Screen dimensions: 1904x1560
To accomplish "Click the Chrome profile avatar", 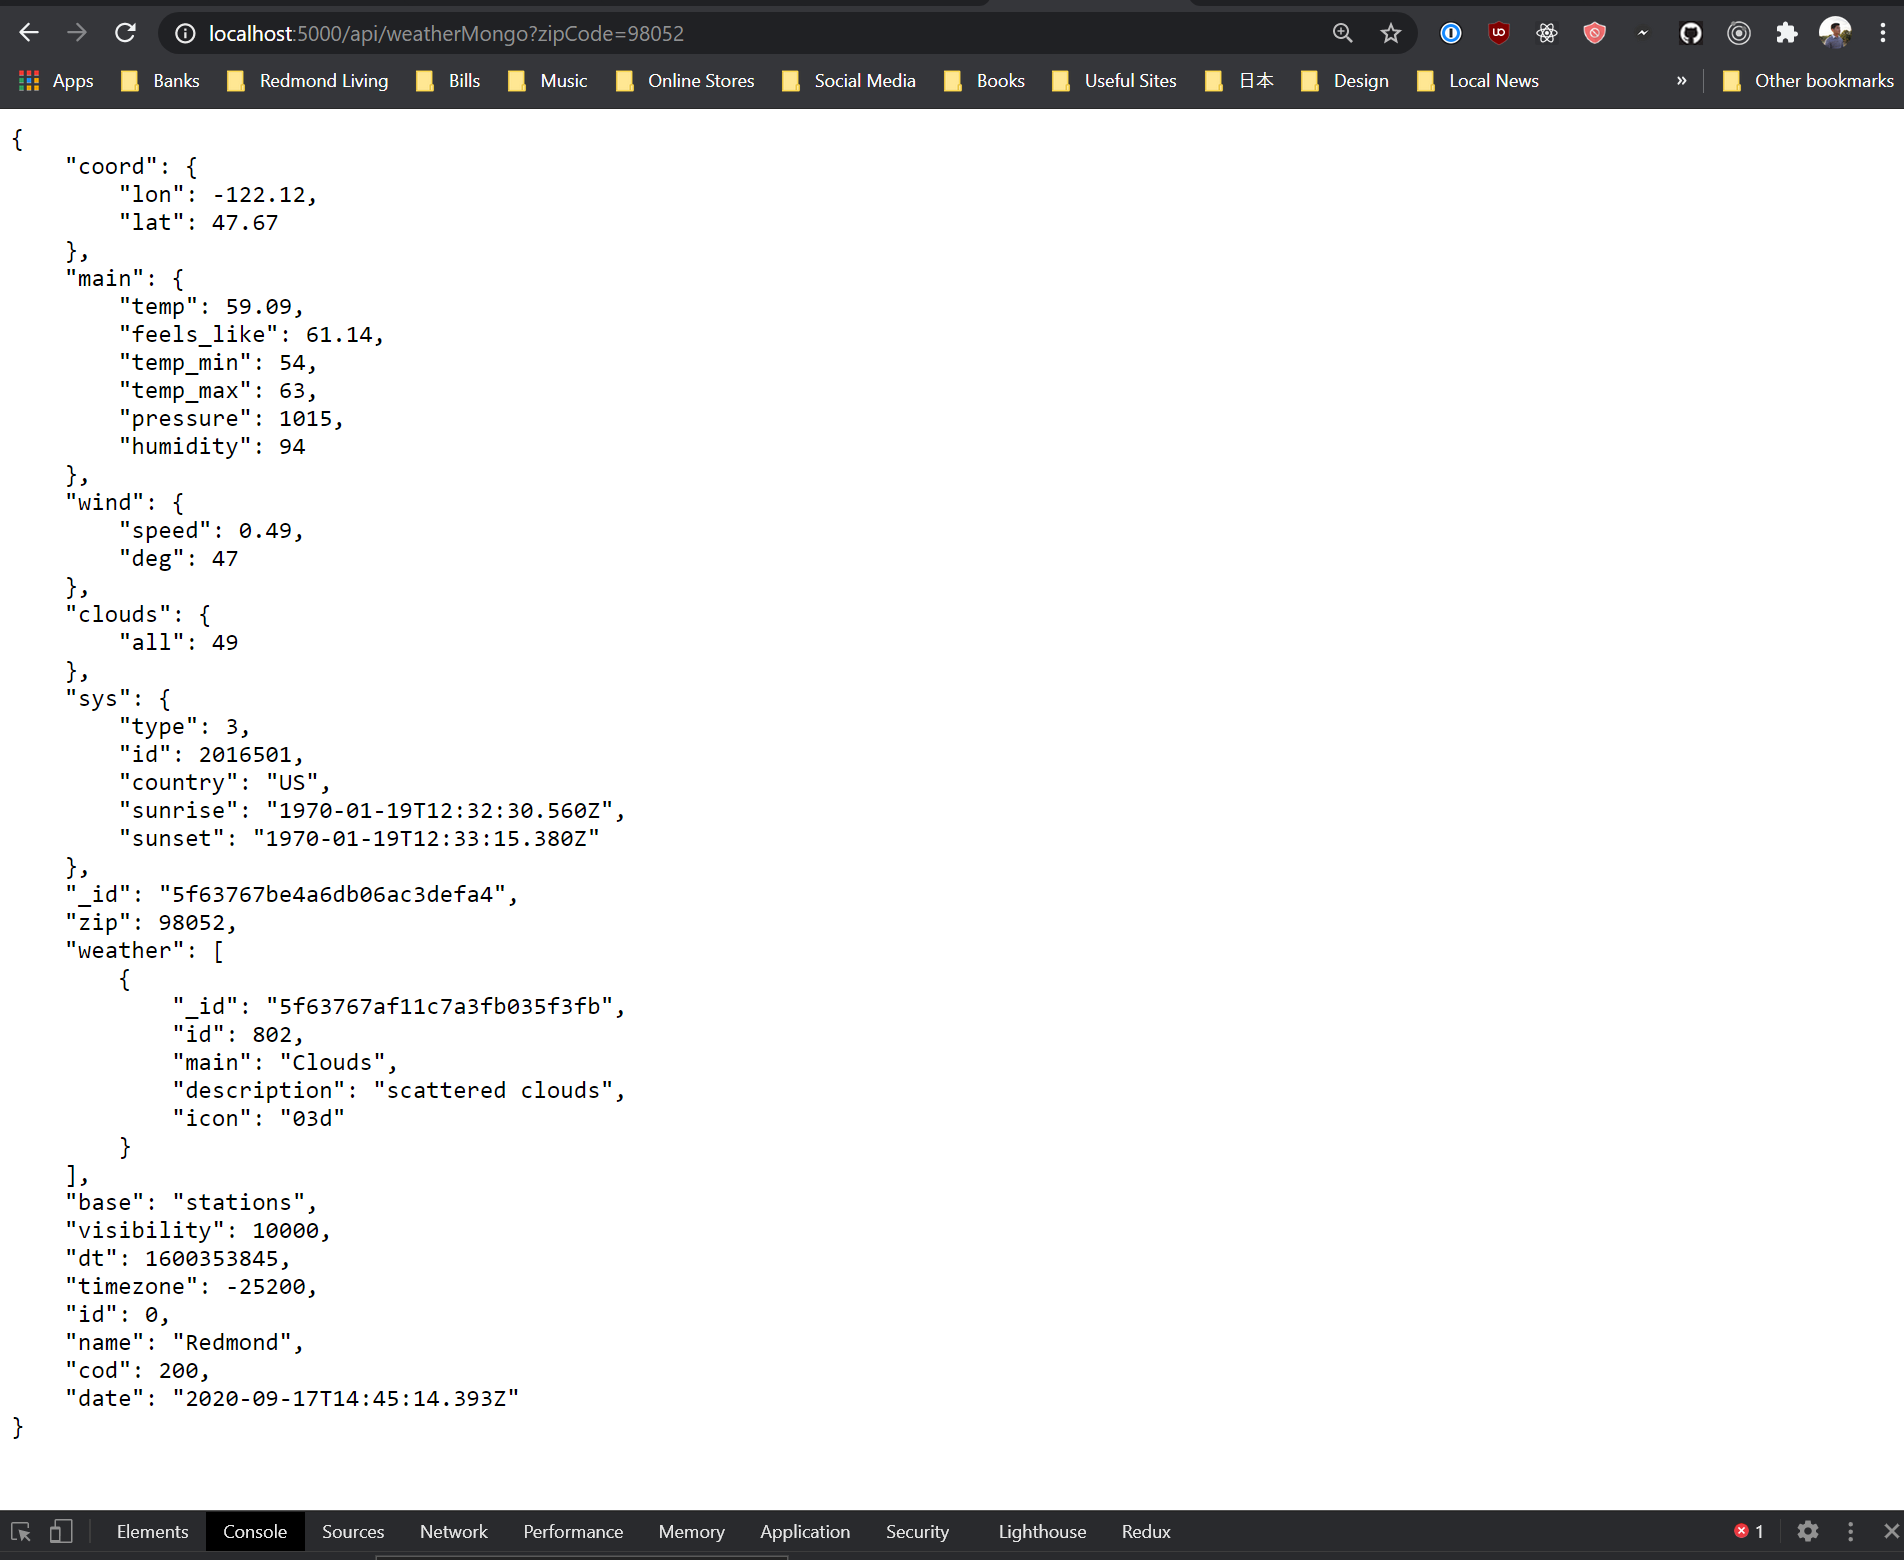I will 1835,32.
